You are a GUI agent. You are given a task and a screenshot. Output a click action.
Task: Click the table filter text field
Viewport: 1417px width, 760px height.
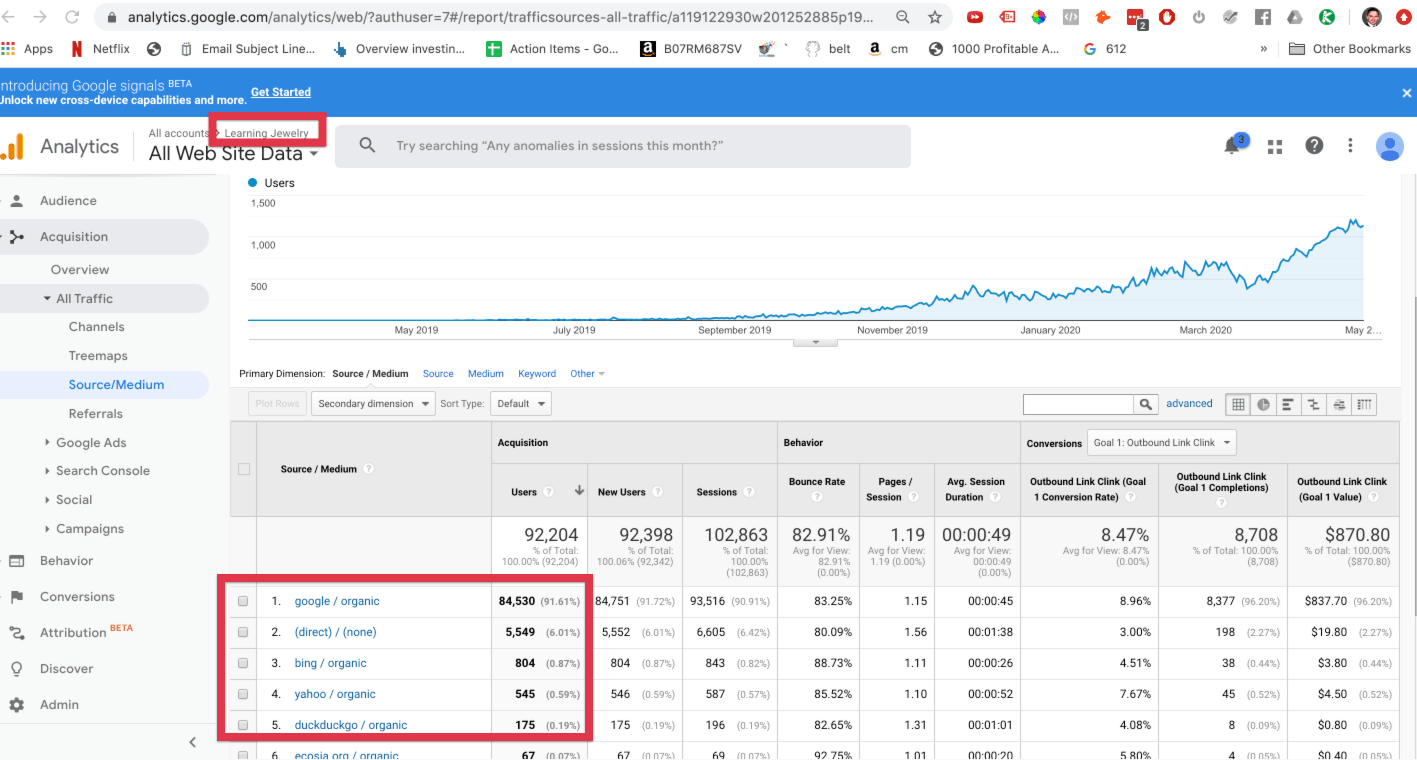[x=1078, y=404]
